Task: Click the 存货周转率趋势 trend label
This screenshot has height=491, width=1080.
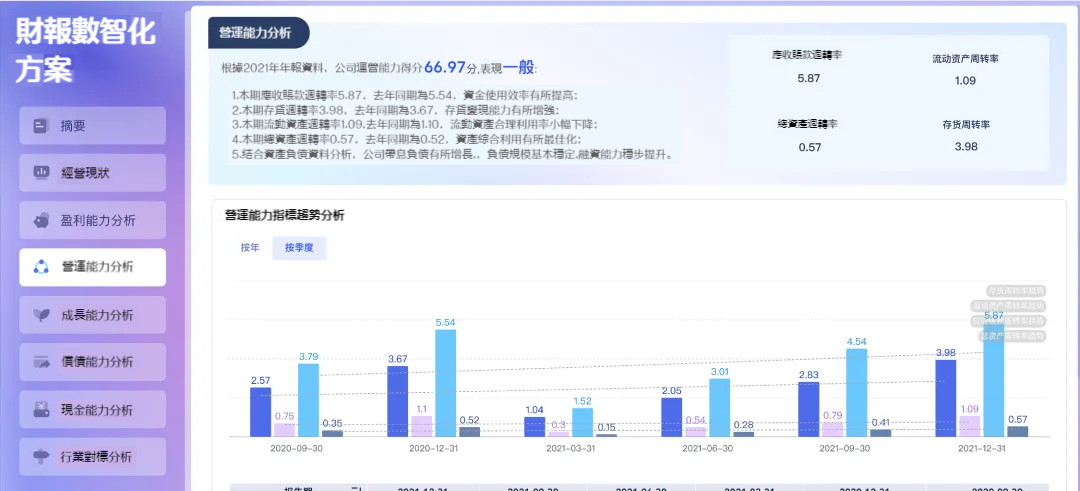Action: coord(1015,291)
